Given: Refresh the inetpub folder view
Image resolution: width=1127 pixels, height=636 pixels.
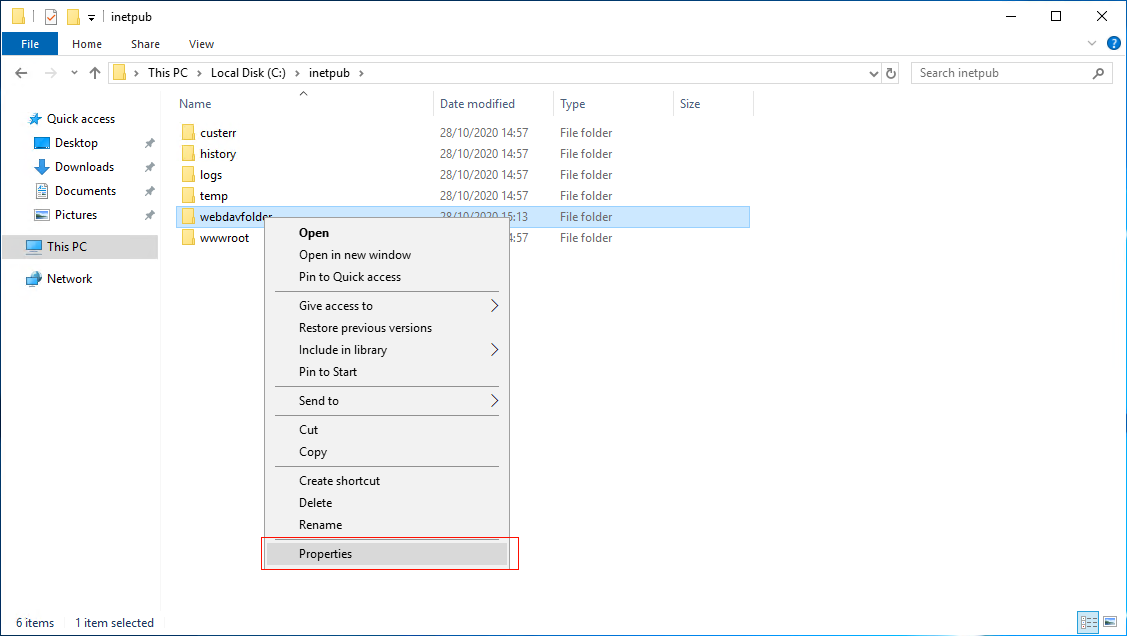Looking at the screenshot, I should [891, 73].
